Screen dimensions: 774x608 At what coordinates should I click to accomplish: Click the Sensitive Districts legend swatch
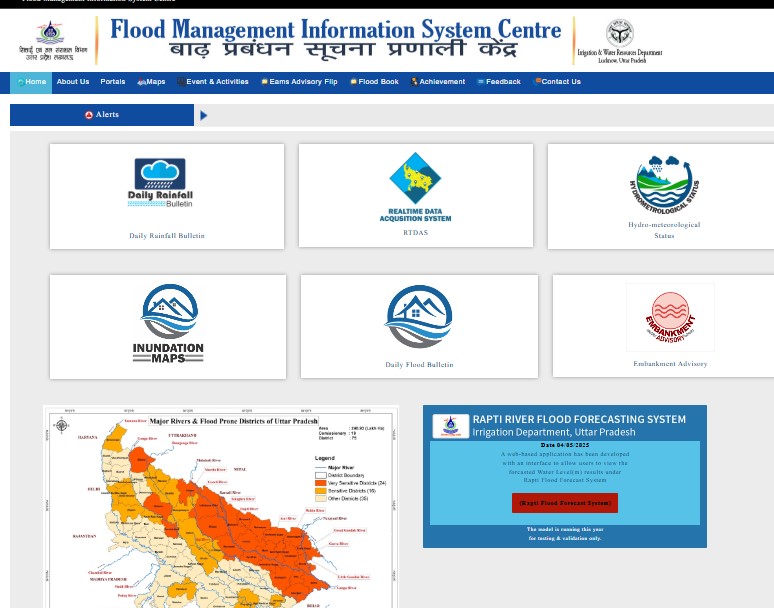click(320, 491)
